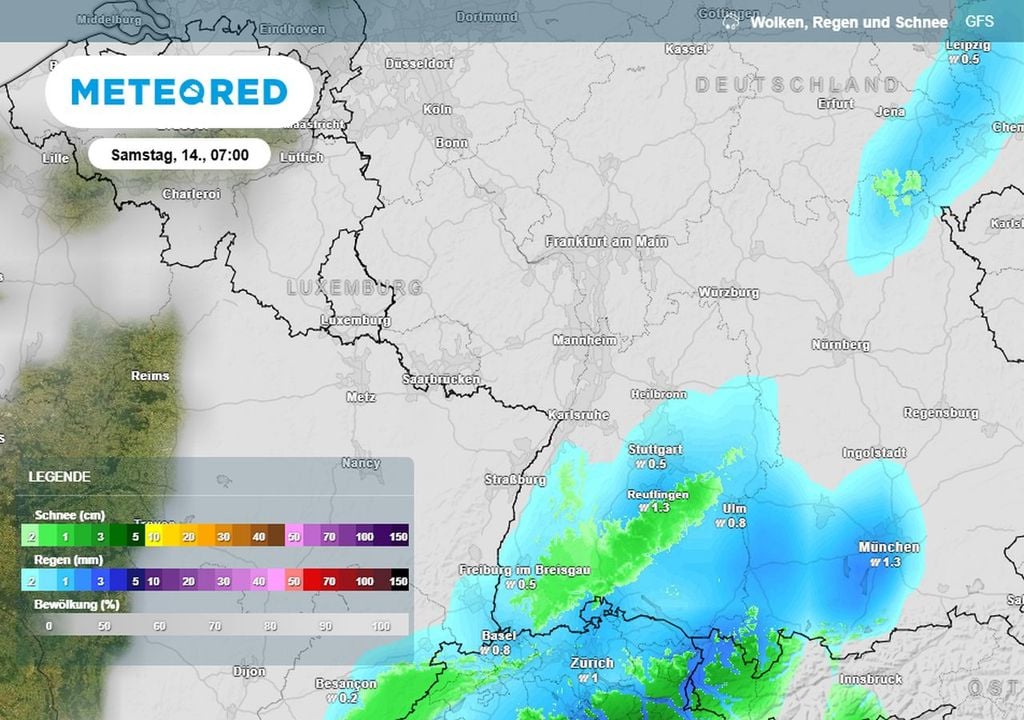Click the wind icon under München

(x=877, y=563)
